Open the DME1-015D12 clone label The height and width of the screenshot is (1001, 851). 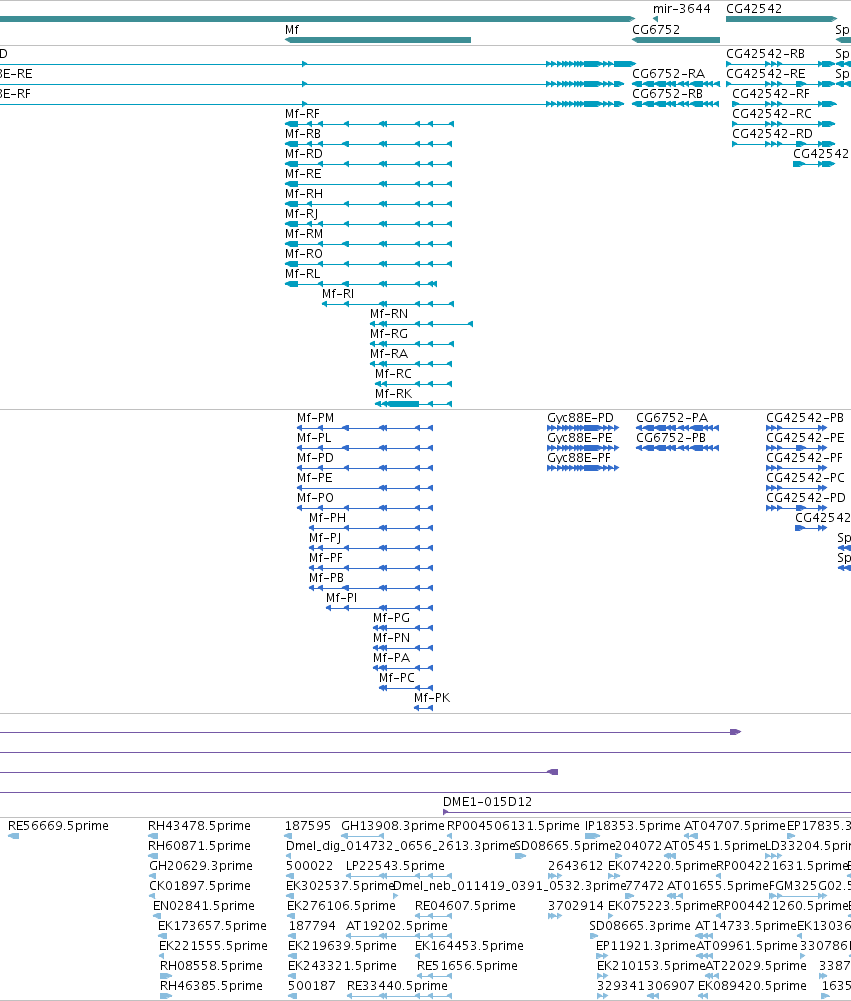tap(487, 802)
